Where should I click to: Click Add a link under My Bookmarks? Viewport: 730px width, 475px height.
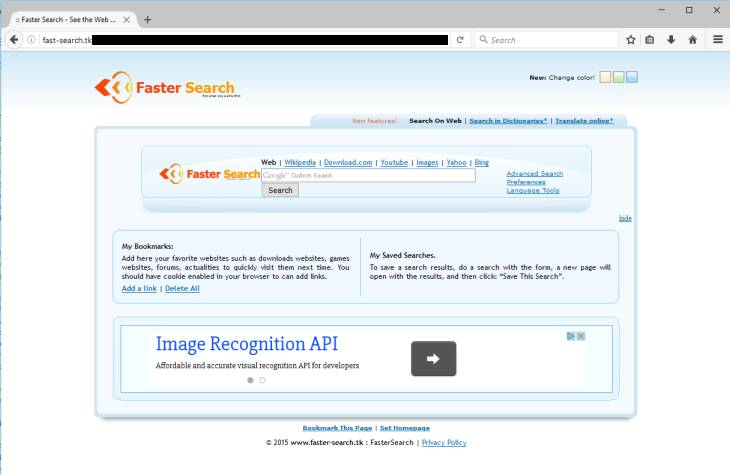click(x=139, y=288)
